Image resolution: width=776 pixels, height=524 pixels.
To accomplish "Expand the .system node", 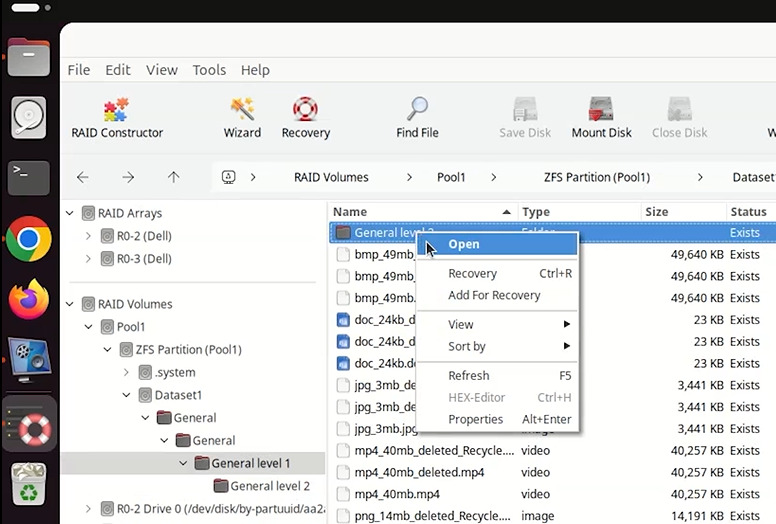I will point(126,373).
